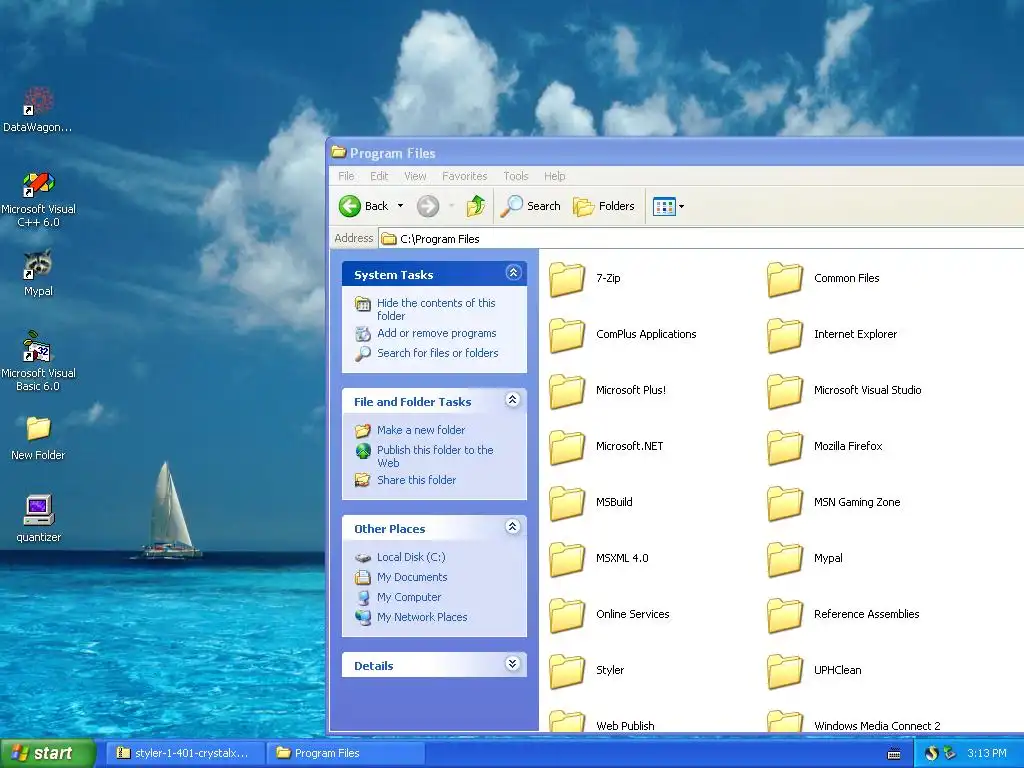
Task: Select the Microsoft Plus! folder icon
Action: 567,392
